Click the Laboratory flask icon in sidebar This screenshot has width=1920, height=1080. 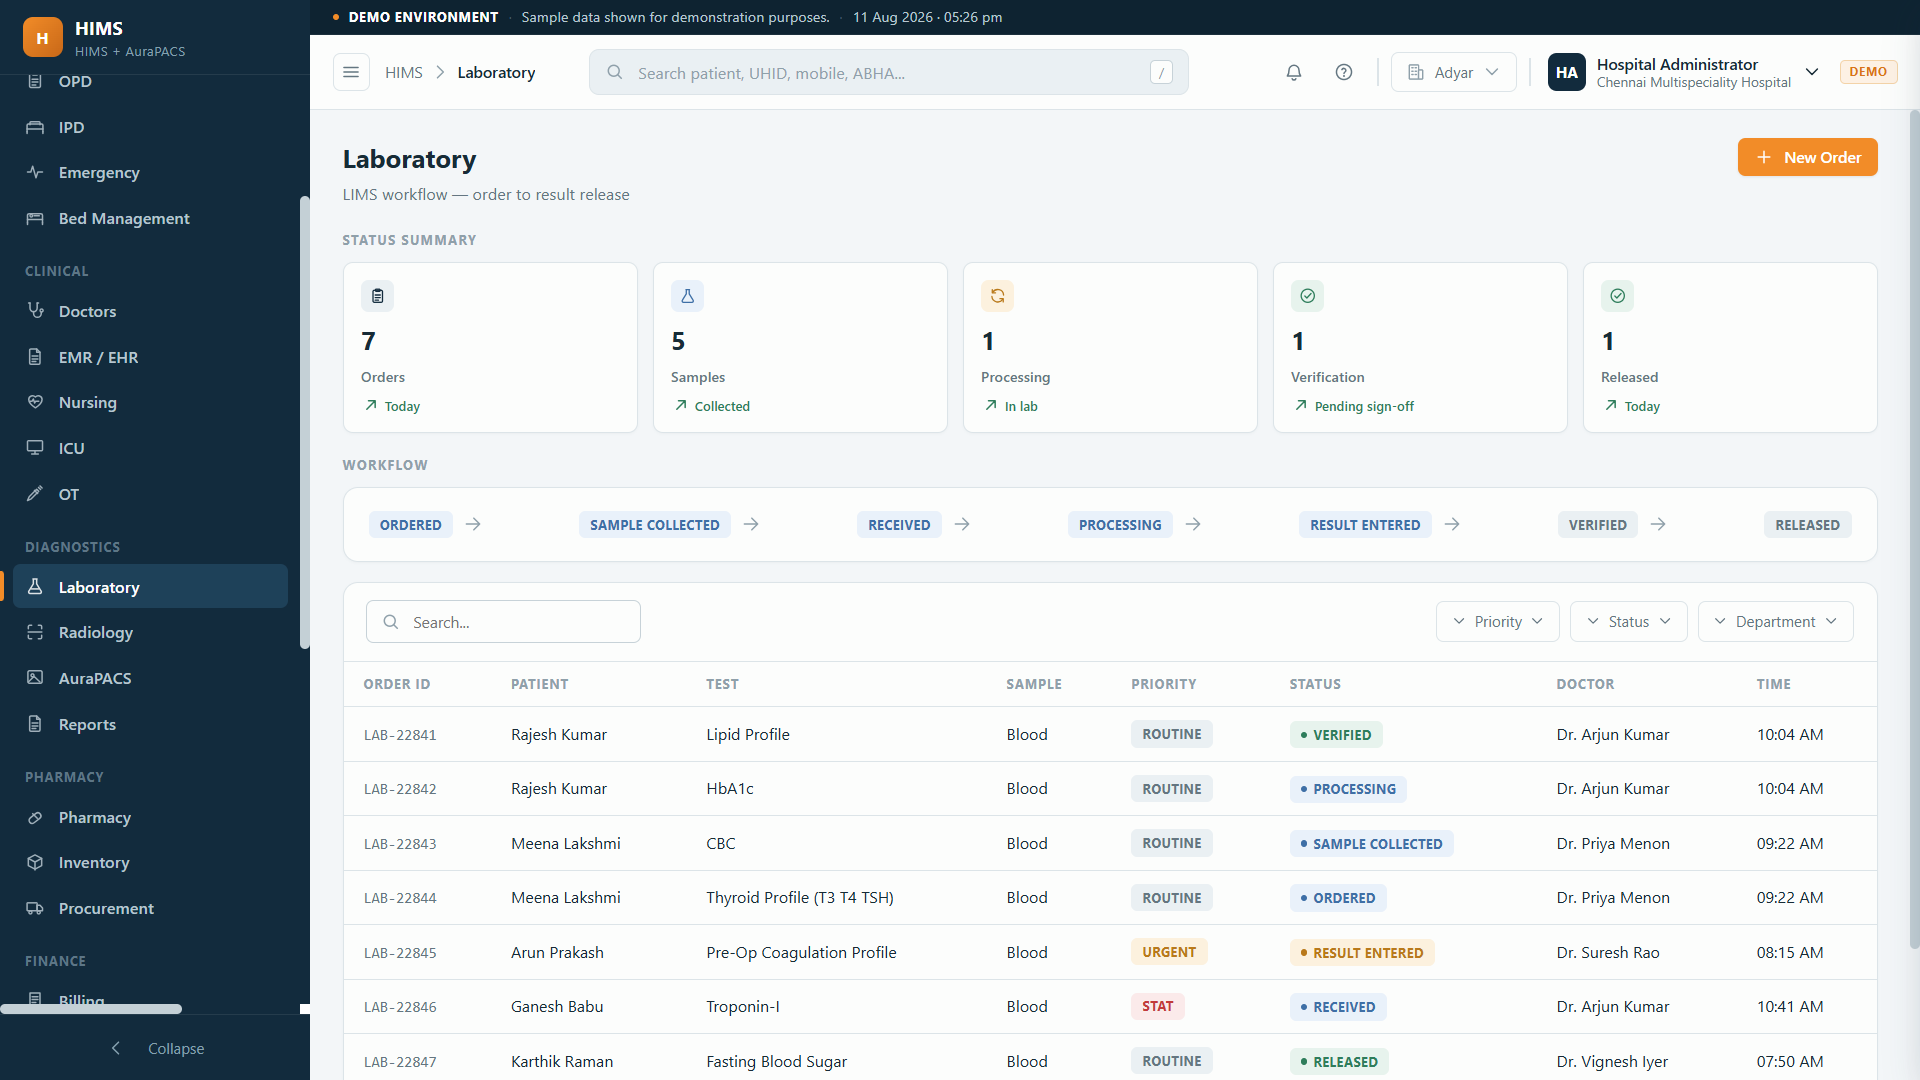click(35, 587)
